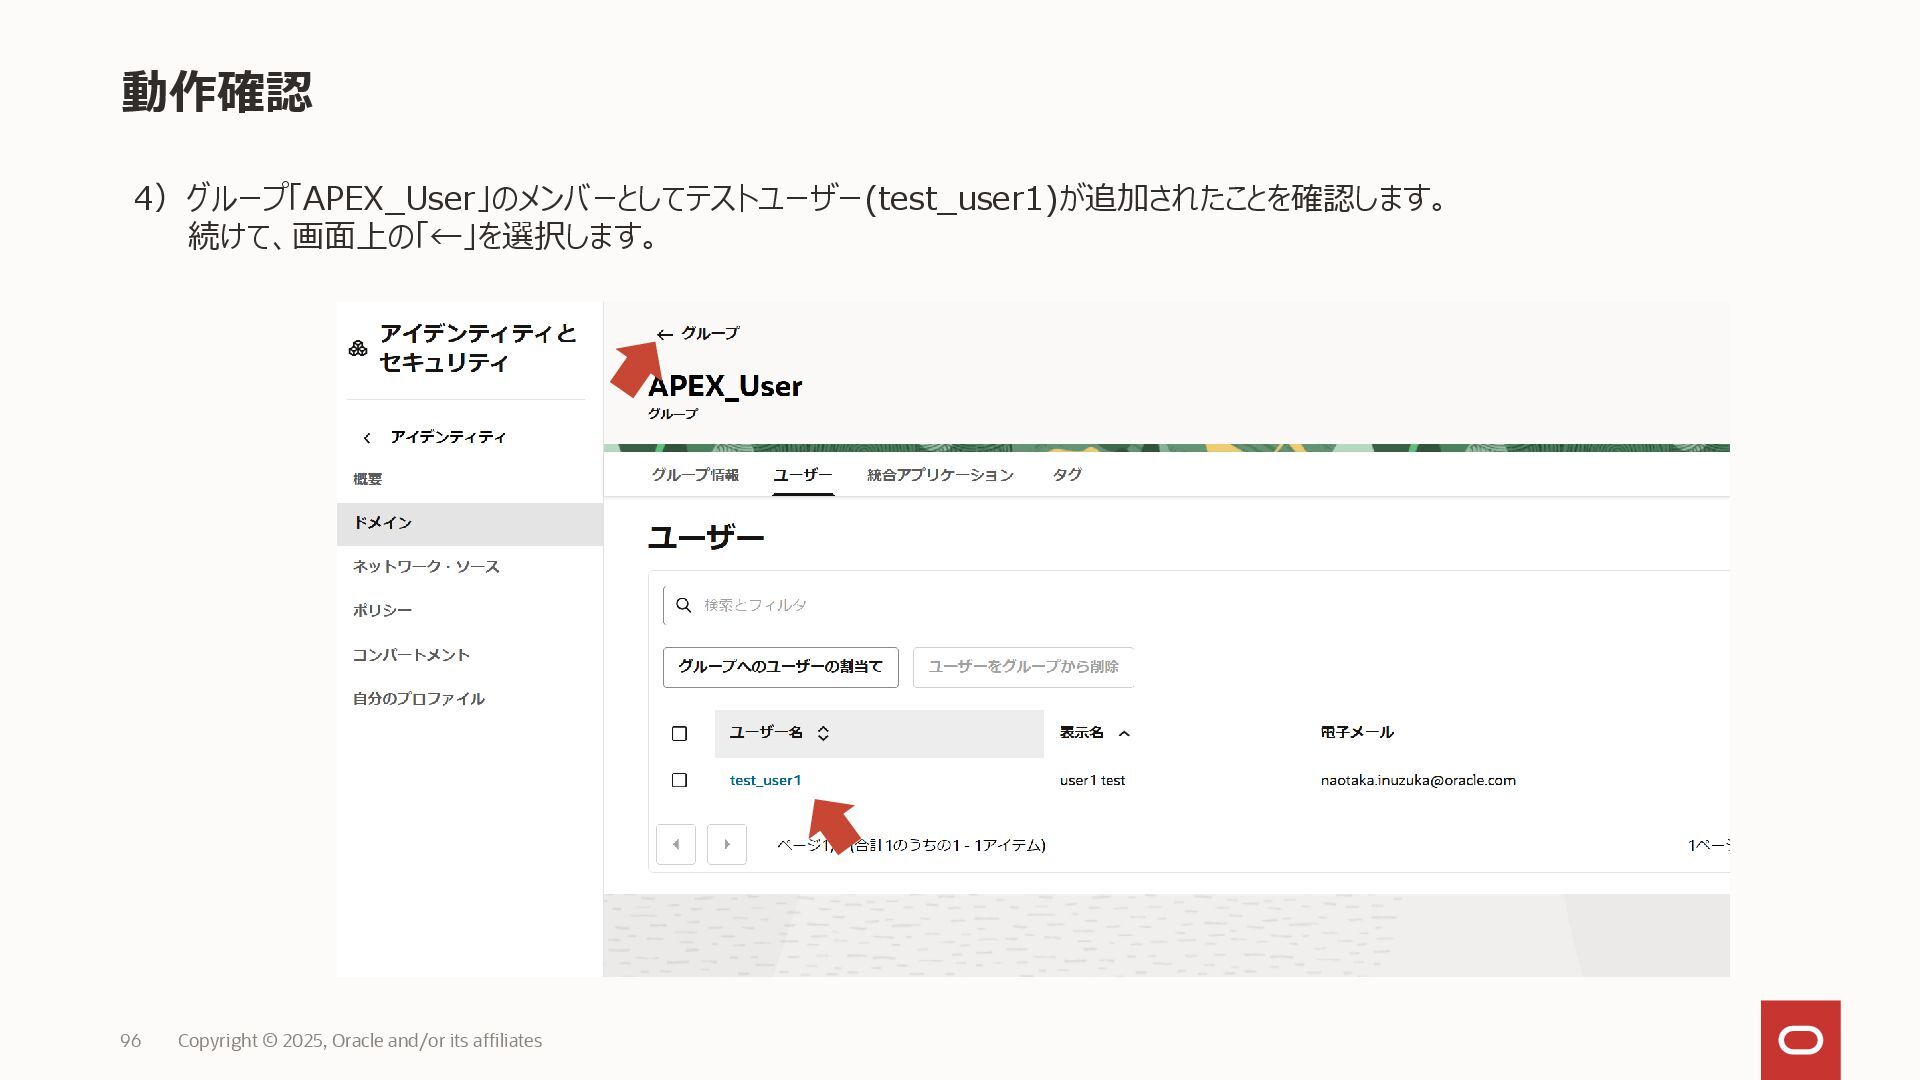Click the Oracle logo at bottom right
1920x1080 pixels.
[1800, 1040]
